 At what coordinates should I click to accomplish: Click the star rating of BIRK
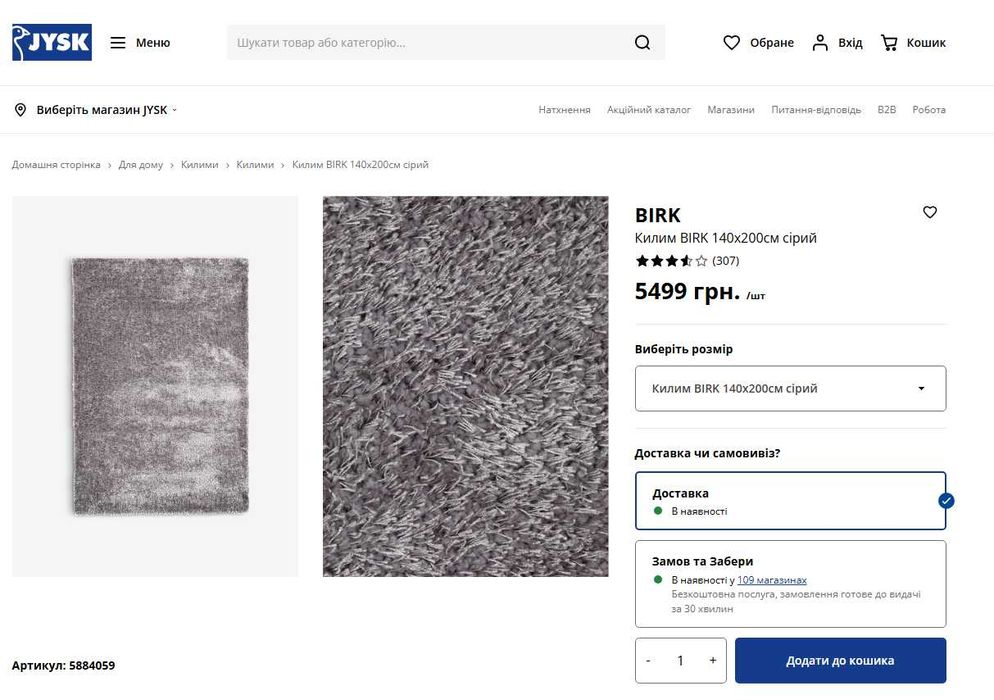[x=671, y=261]
